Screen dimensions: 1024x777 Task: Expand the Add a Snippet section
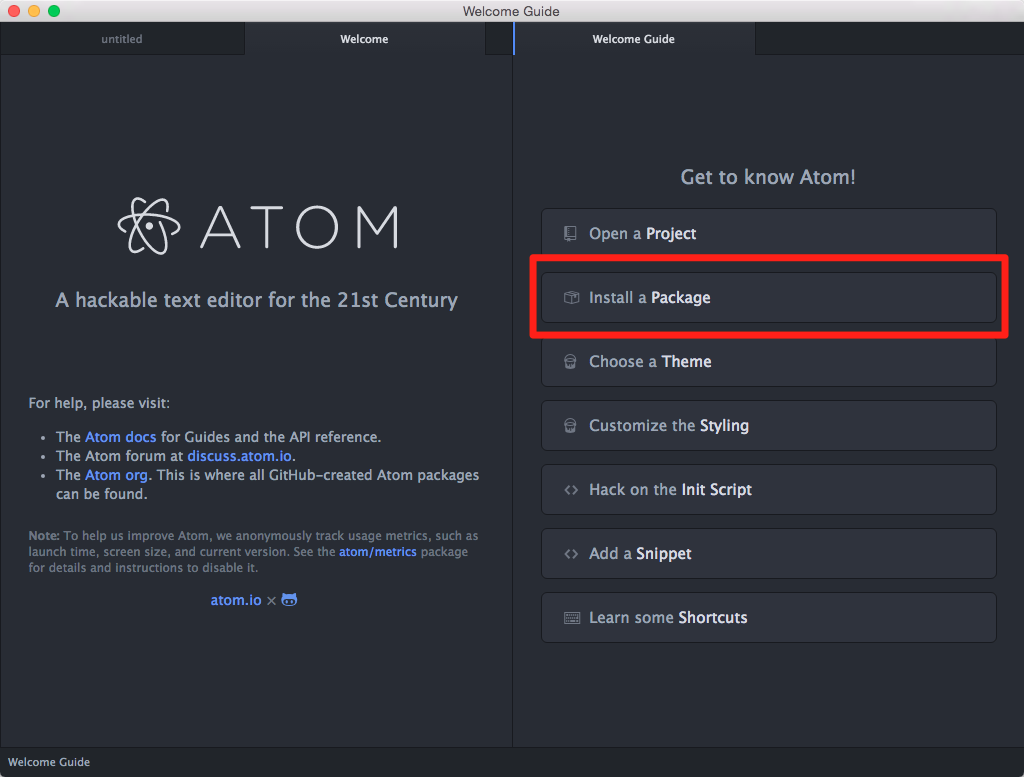pyautogui.click(x=769, y=554)
